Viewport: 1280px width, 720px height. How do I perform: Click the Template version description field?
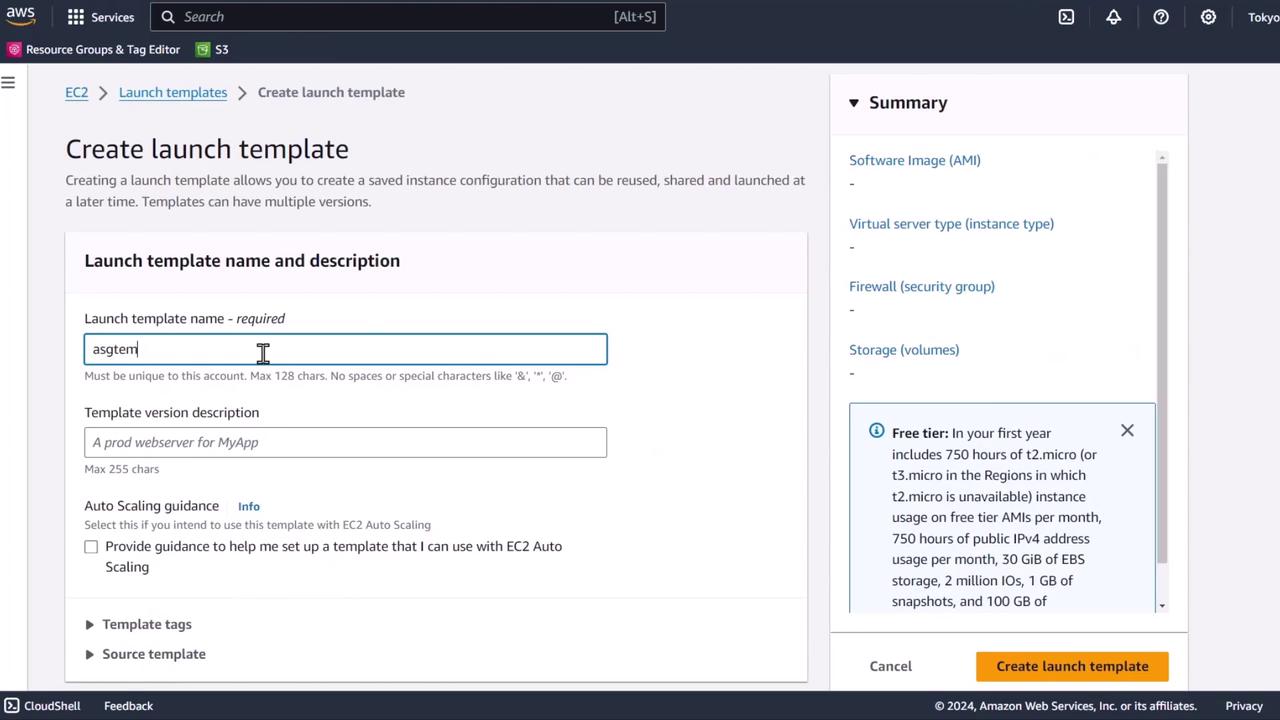point(345,442)
